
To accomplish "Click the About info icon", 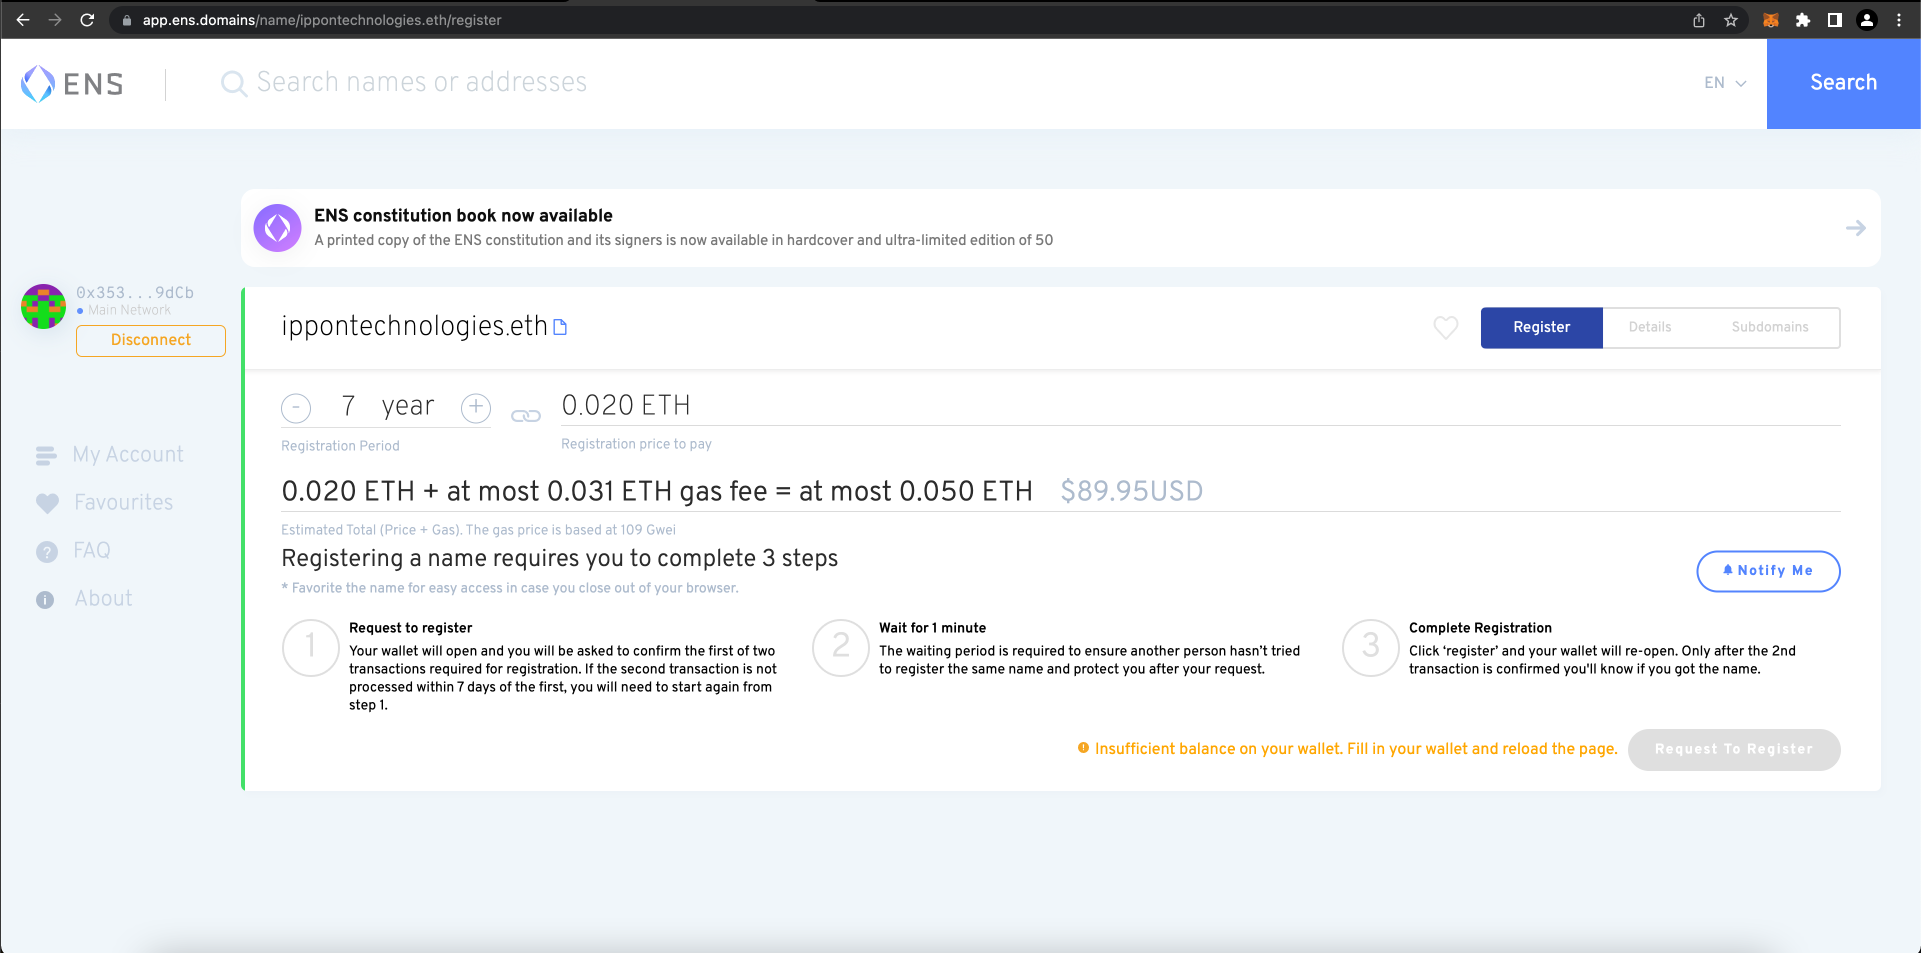I will [x=45, y=600].
